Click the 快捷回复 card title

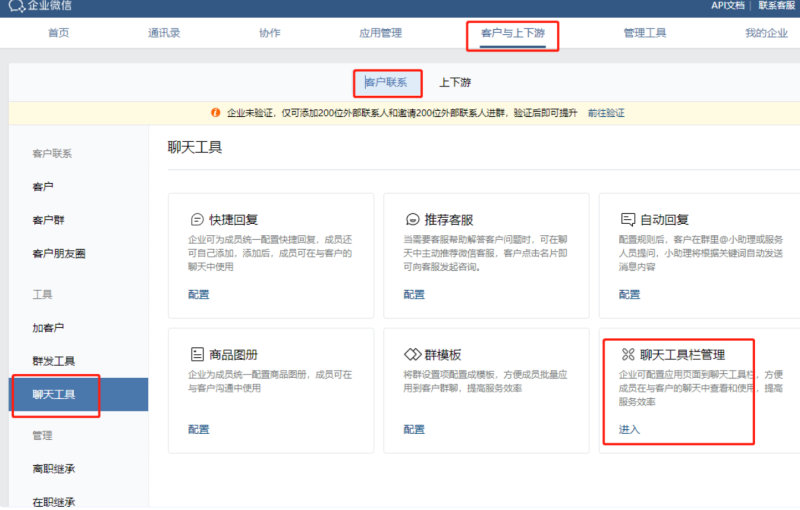233,220
